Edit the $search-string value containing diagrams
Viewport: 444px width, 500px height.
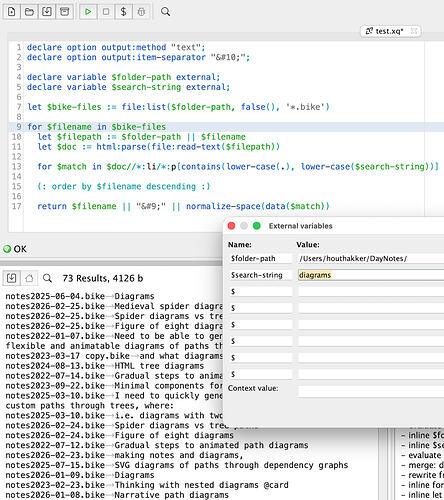(371, 275)
